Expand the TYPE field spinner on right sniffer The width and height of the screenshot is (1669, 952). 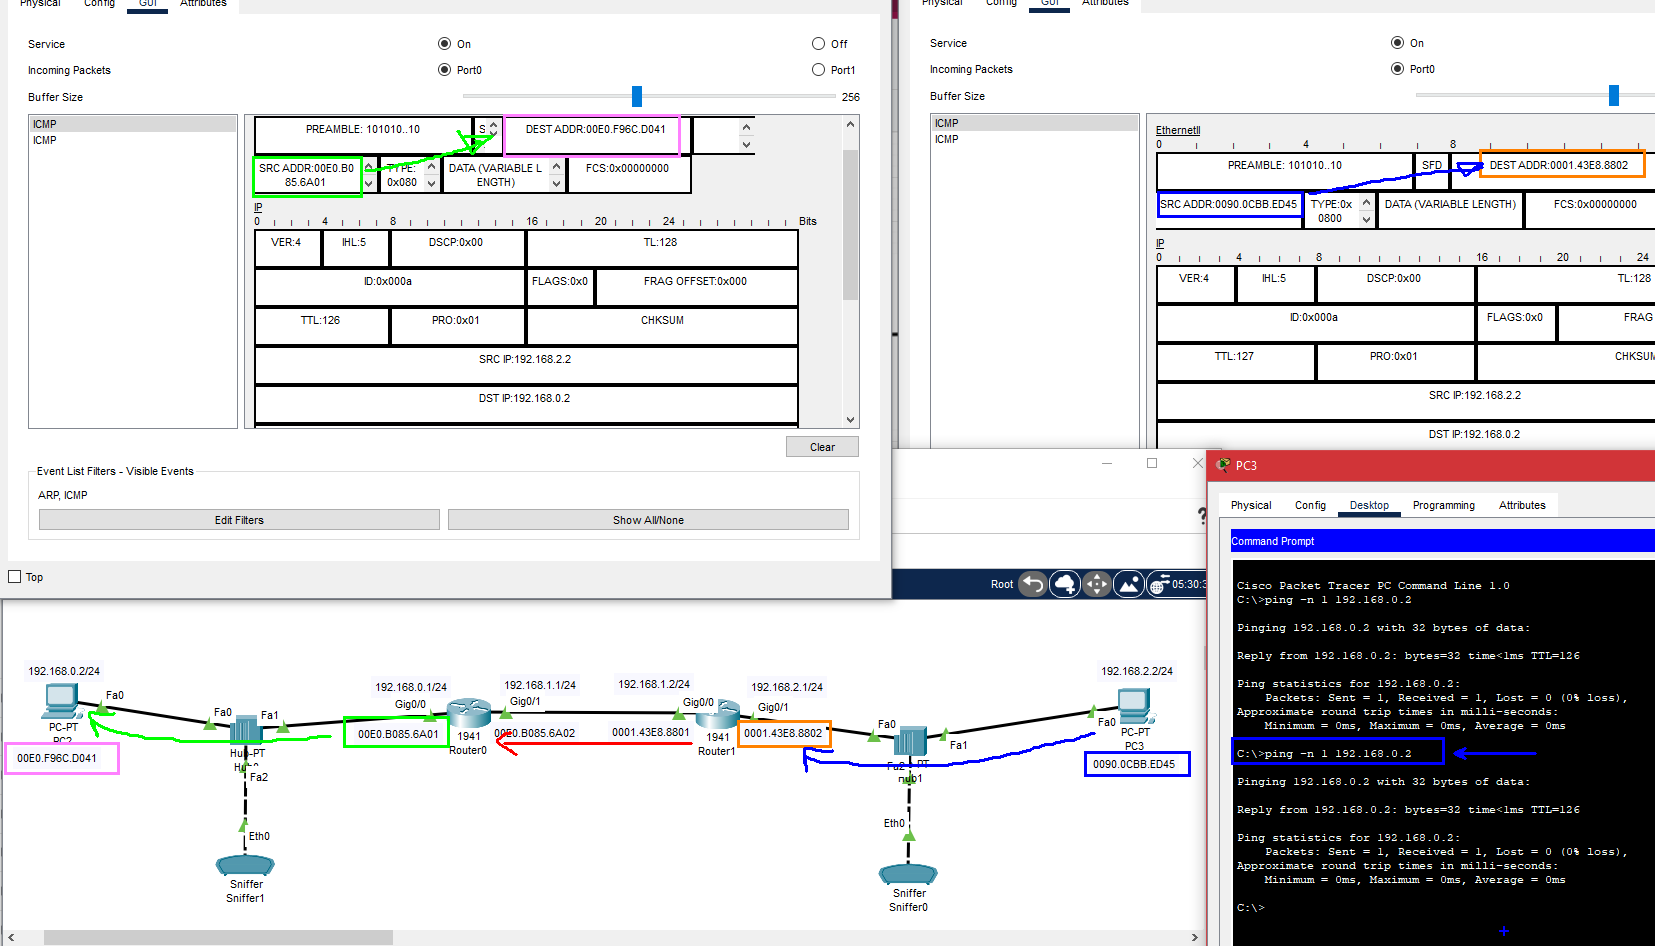click(1366, 218)
